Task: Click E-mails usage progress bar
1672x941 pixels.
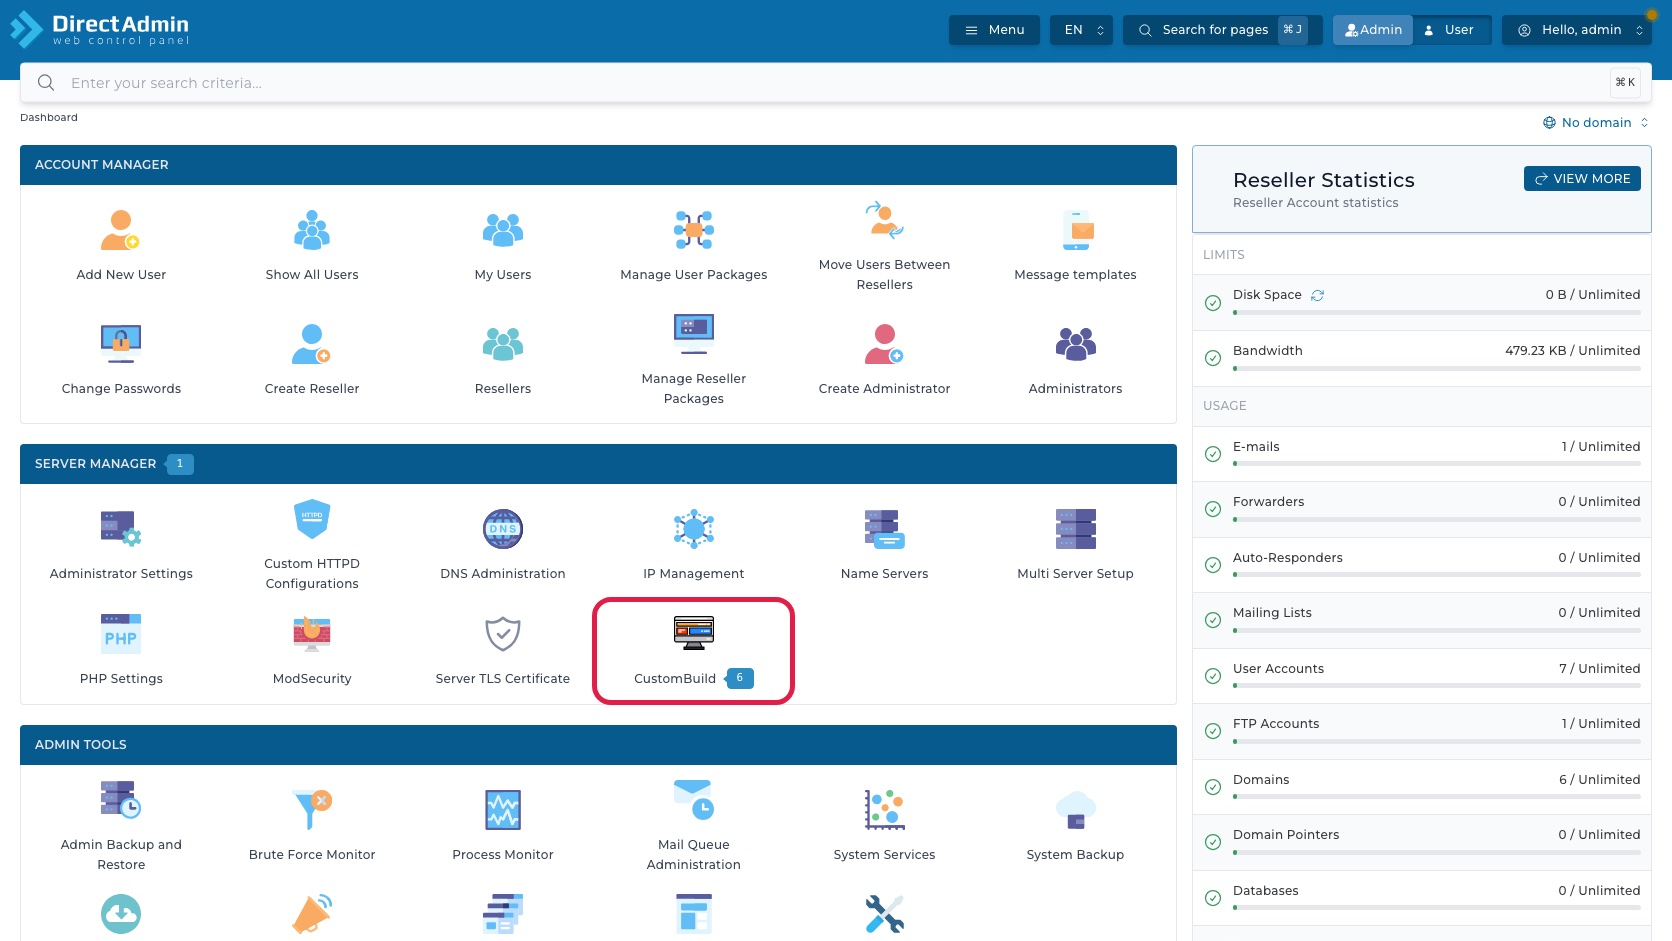Action: pyautogui.click(x=1437, y=464)
